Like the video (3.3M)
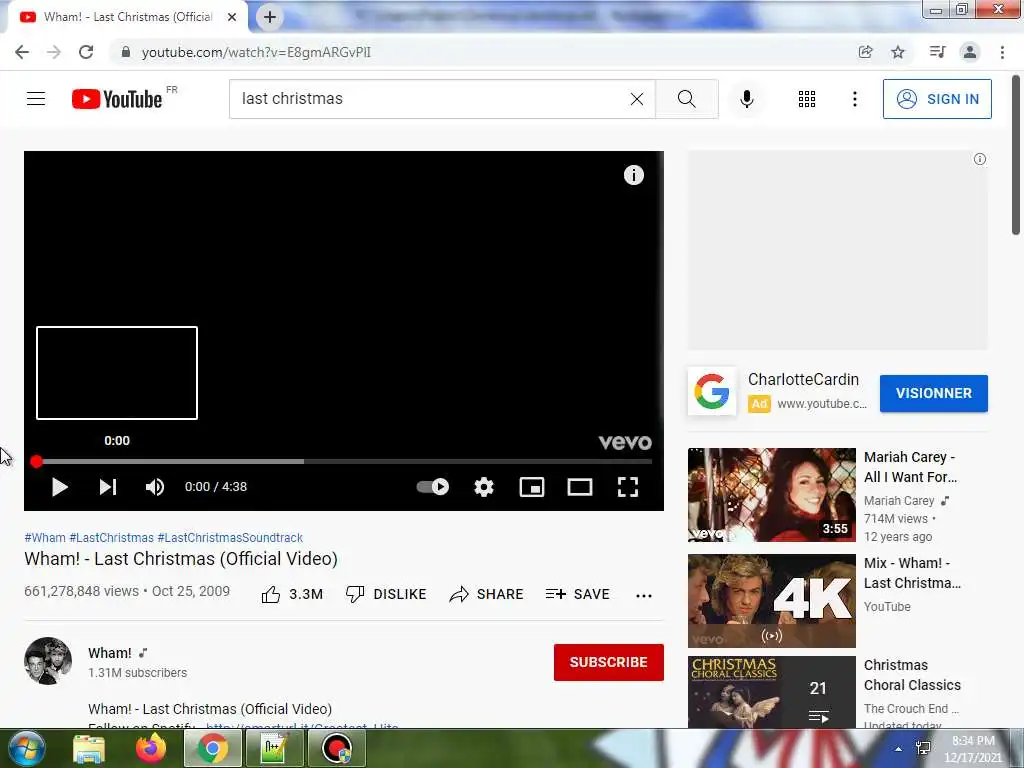Viewport: 1024px width, 768px height. pos(292,594)
